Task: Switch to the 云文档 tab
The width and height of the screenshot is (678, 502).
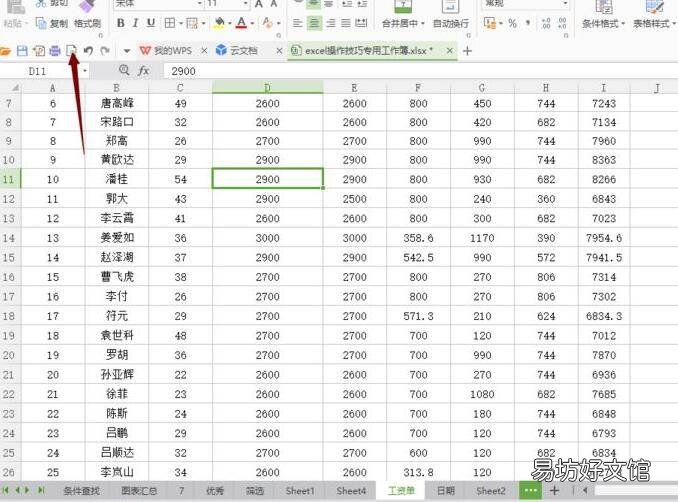Action: click(237, 51)
